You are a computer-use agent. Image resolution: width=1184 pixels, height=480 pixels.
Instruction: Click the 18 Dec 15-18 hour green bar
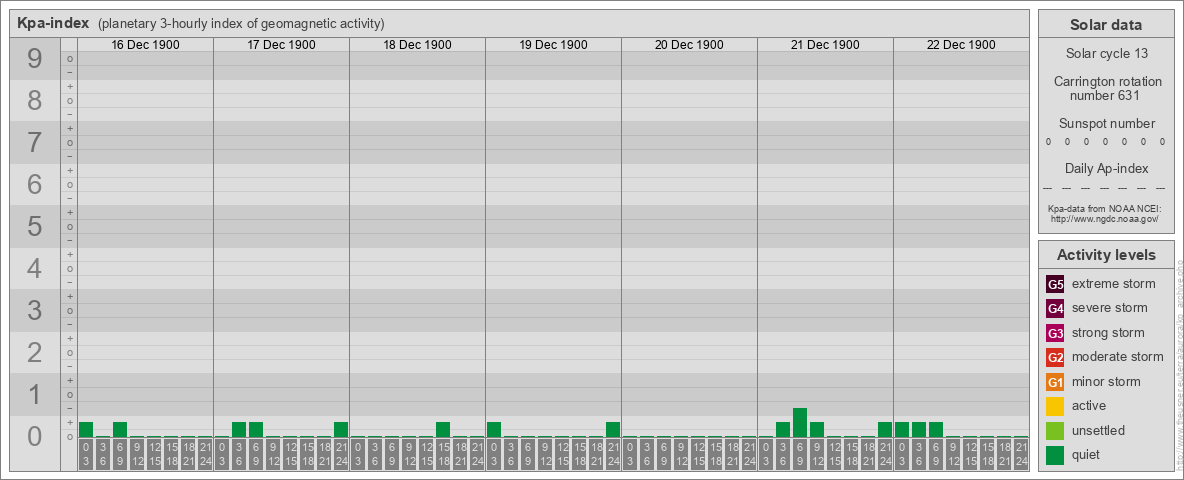click(443, 430)
